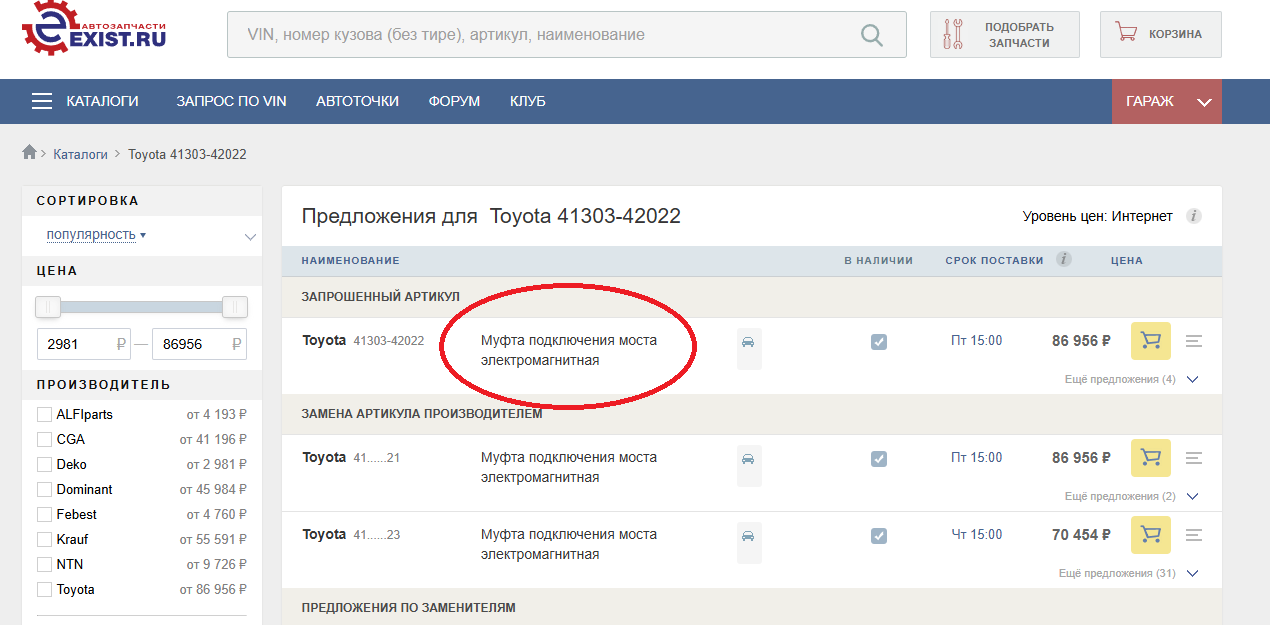Expand Ещё предложения (4)
Viewport: 1270px width, 625px height.
click(x=1131, y=380)
